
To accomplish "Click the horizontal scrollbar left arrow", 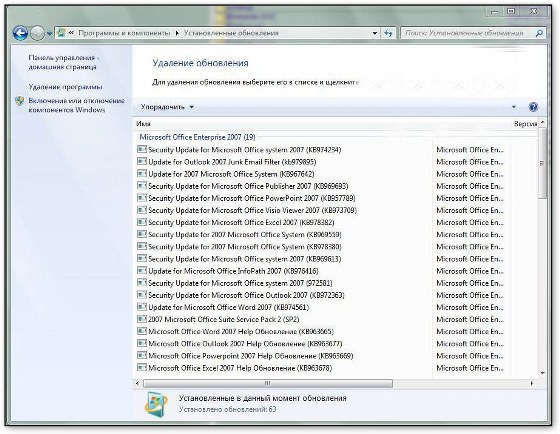I will (x=138, y=383).
